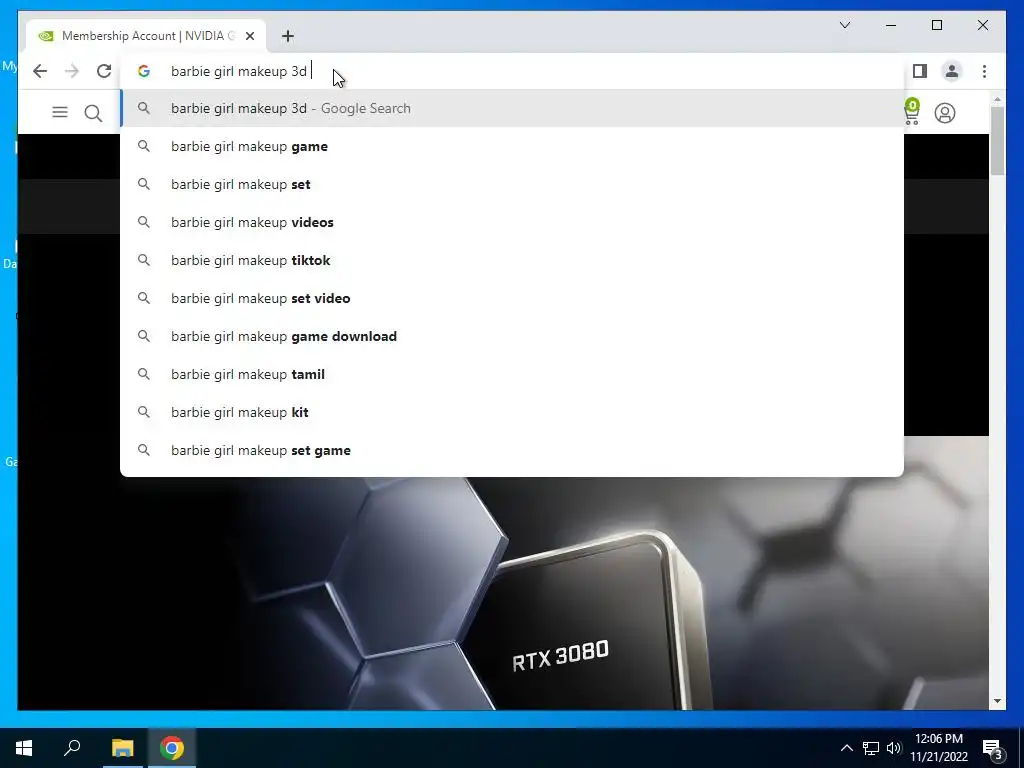Pick suggestion 'barbie girl makeup tamil'
Viewport: 1024px width, 768px height.
(x=512, y=374)
